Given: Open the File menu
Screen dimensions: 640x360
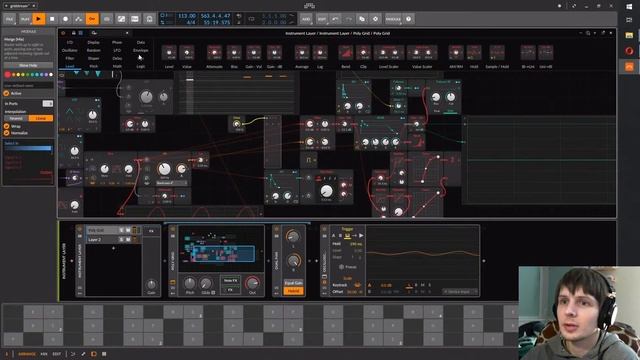Looking at the screenshot, I should coord(9,19).
